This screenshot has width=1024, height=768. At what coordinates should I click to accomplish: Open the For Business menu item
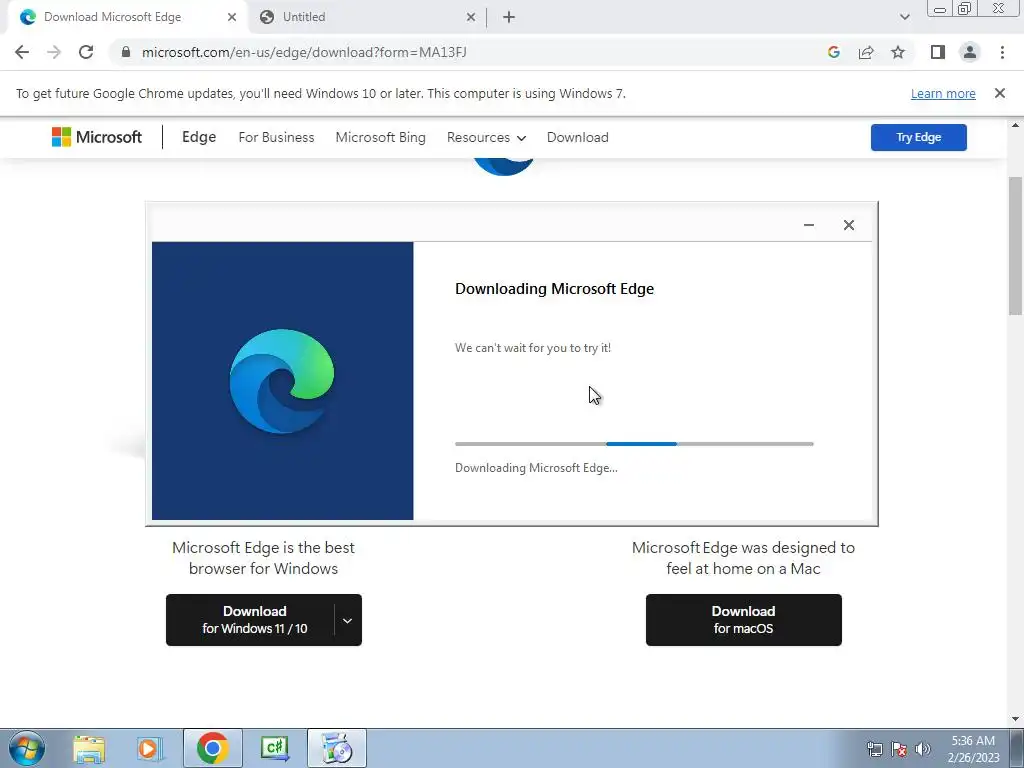pyautogui.click(x=276, y=137)
